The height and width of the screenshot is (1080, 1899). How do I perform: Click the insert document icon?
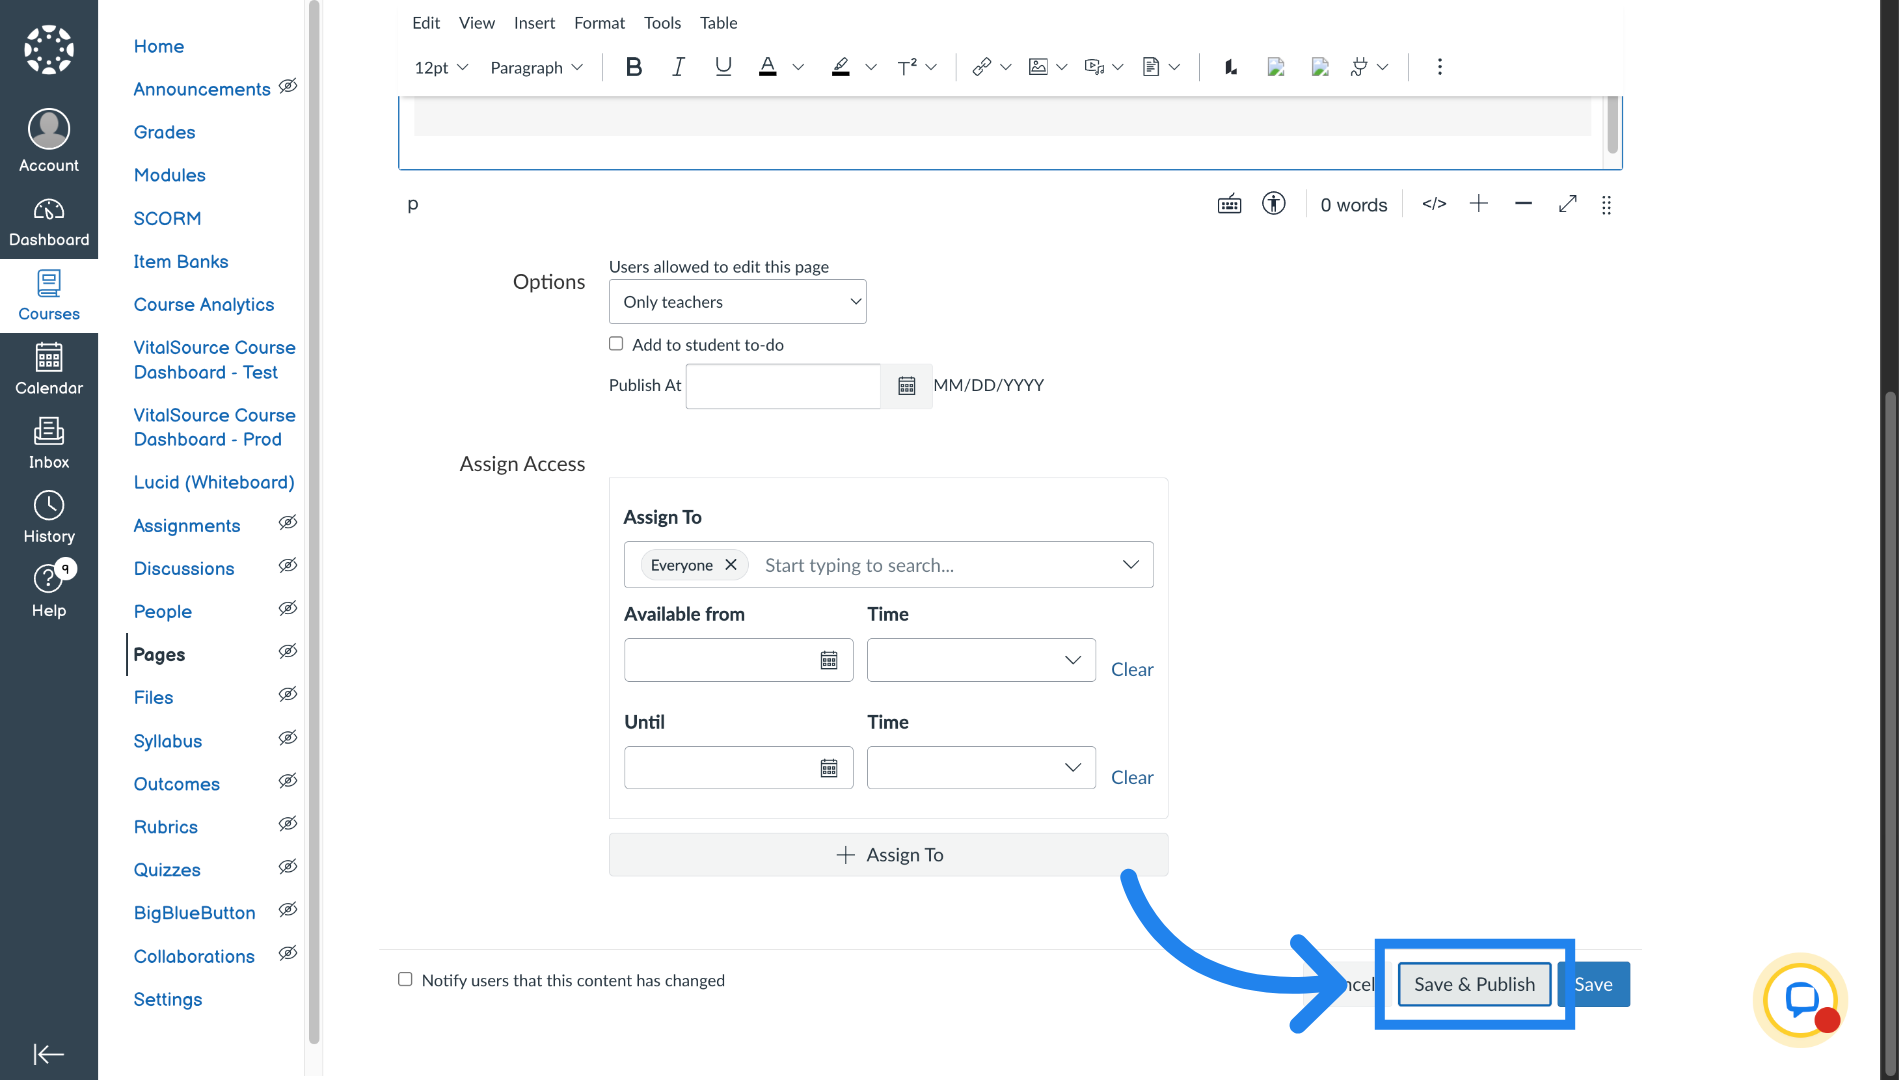(1151, 67)
